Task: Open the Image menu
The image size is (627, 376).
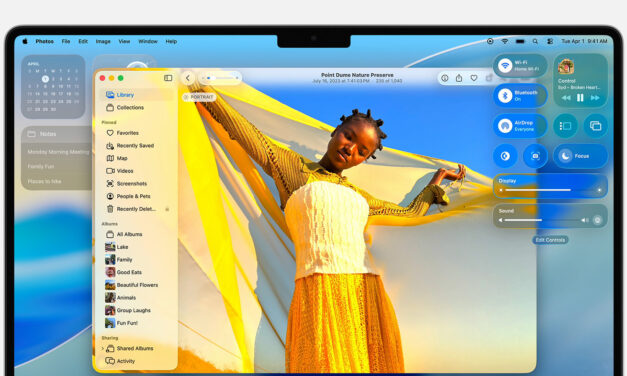Action: click(103, 41)
